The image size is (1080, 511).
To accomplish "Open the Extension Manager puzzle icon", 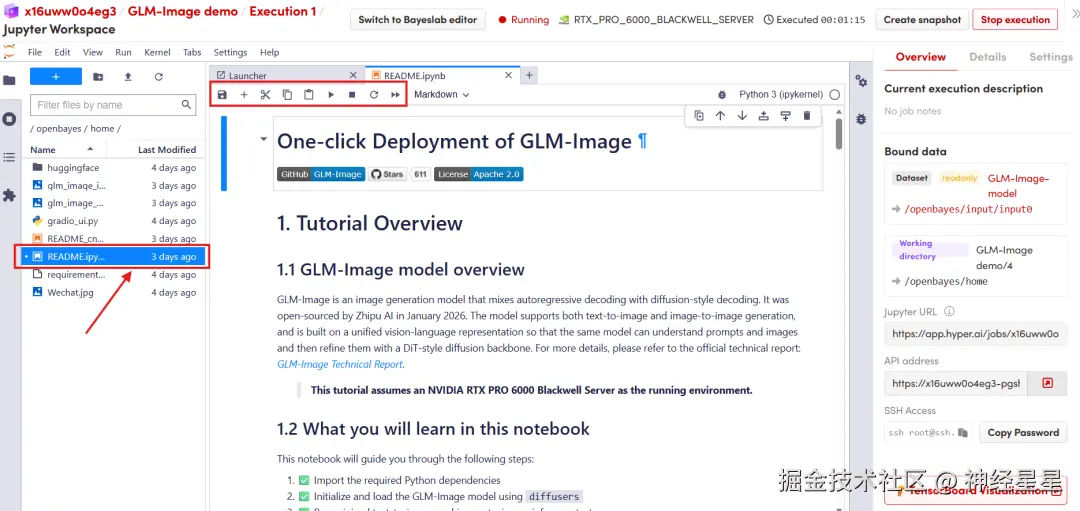I will pyautogui.click(x=9, y=196).
